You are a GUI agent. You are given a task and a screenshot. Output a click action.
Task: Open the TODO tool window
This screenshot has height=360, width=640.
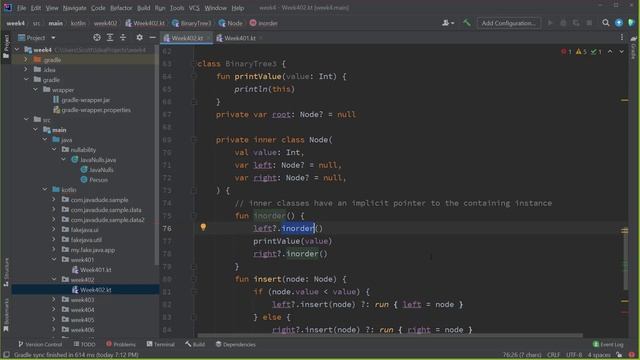84,344
